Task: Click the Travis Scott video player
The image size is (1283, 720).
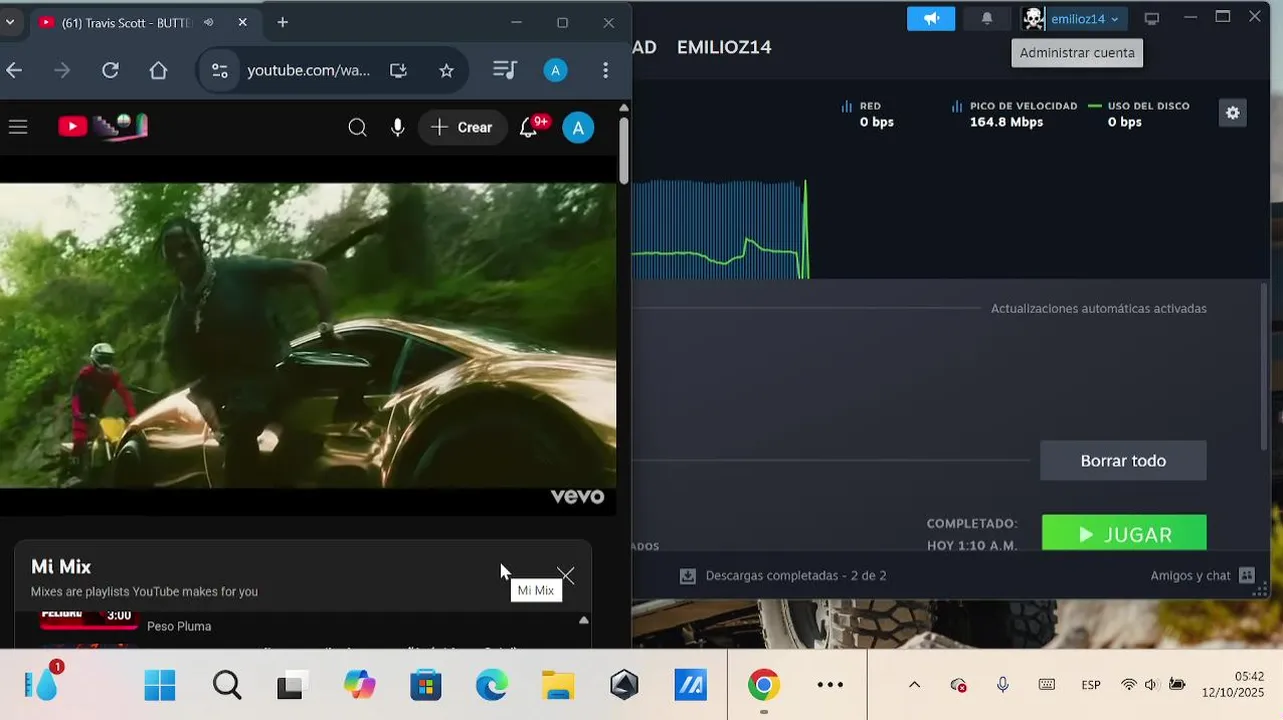Action: (x=308, y=335)
